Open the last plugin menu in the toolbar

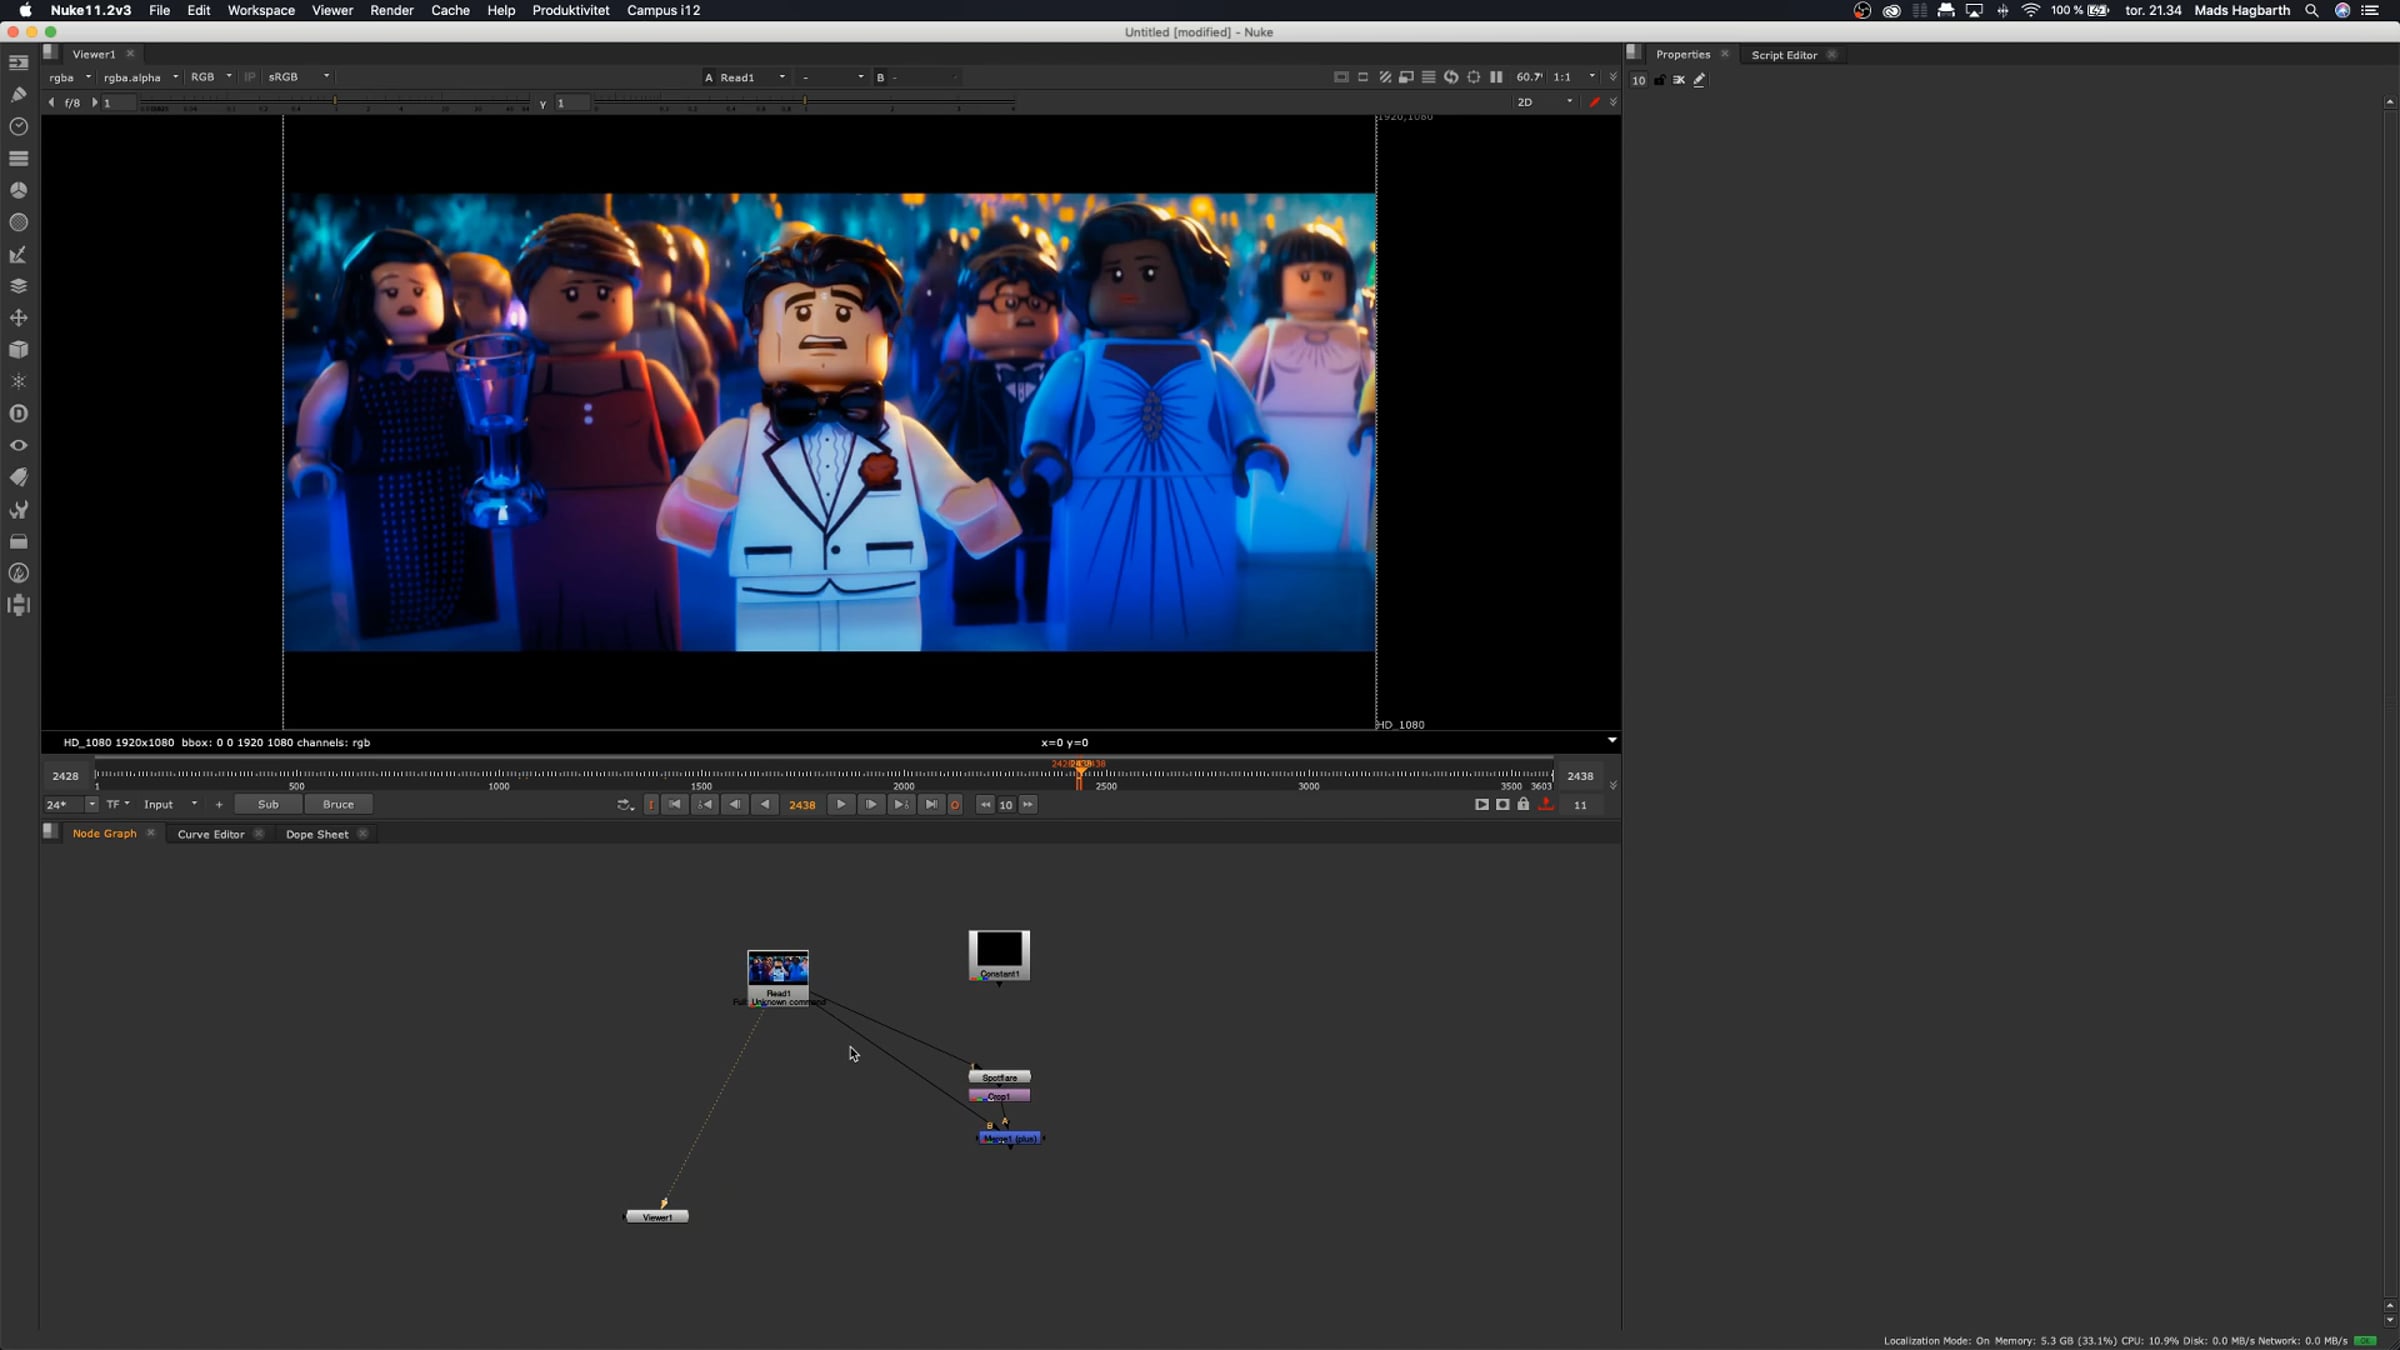tap(18, 605)
